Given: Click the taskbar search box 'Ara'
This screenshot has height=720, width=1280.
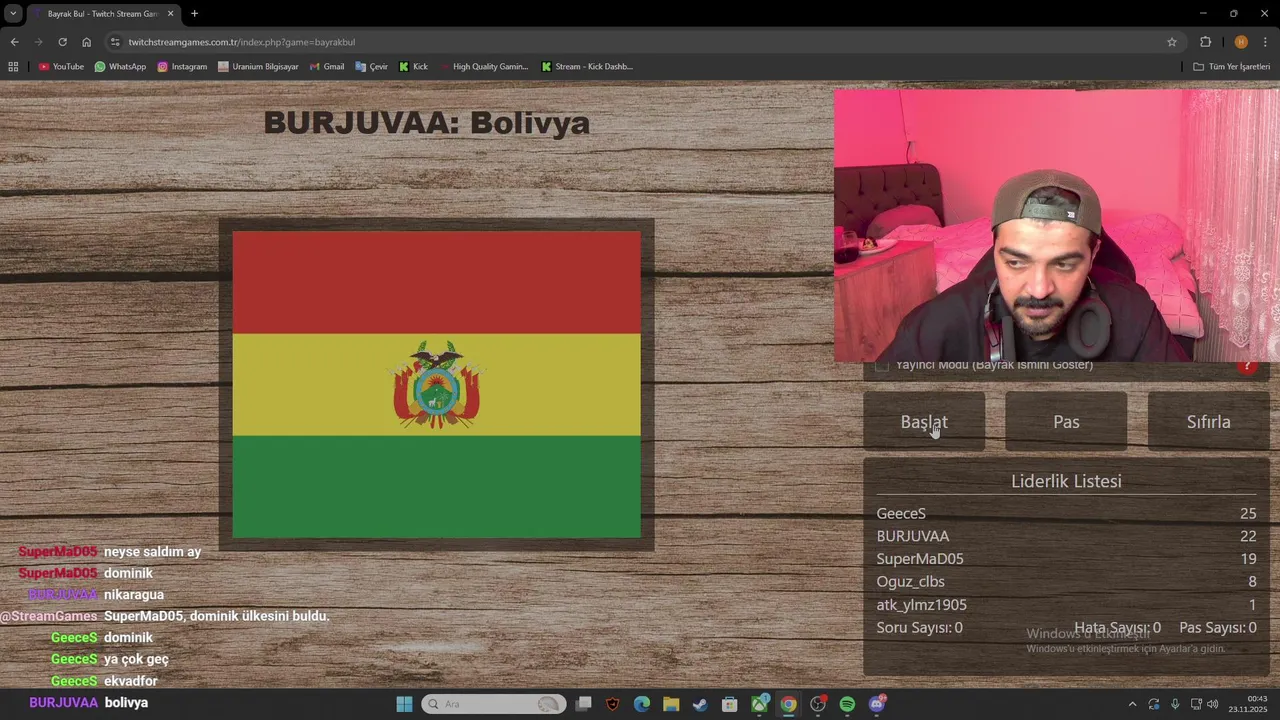Looking at the screenshot, I should pyautogui.click(x=492, y=704).
